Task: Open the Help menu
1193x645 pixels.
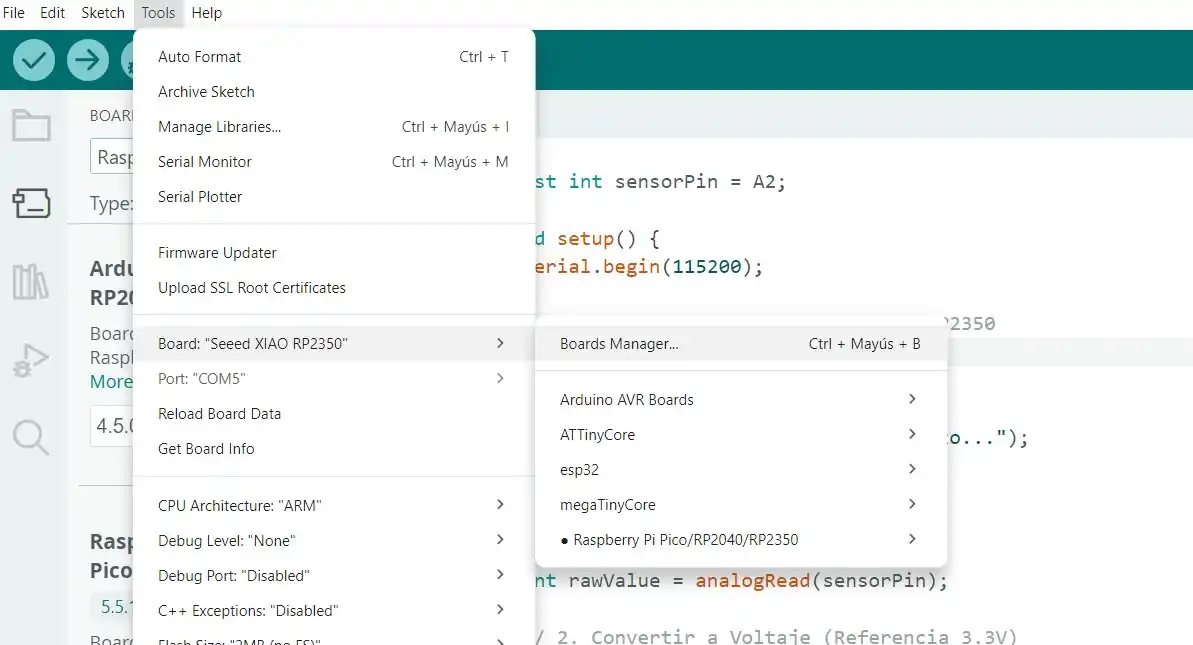Action: (206, 13)
